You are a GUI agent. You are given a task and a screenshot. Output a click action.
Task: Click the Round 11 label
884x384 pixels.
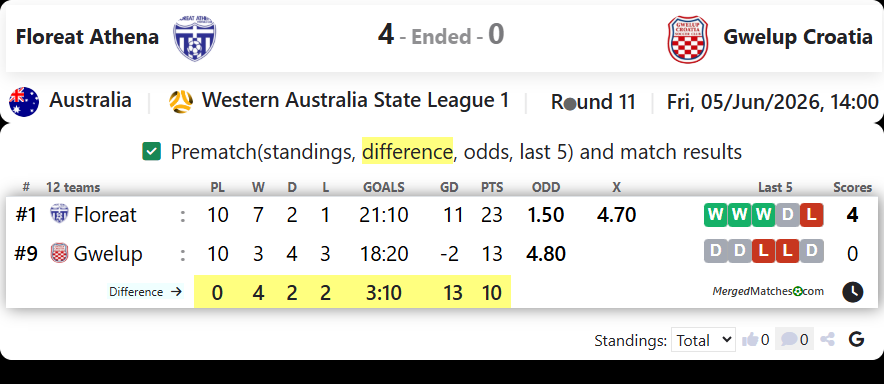(593, 102)
